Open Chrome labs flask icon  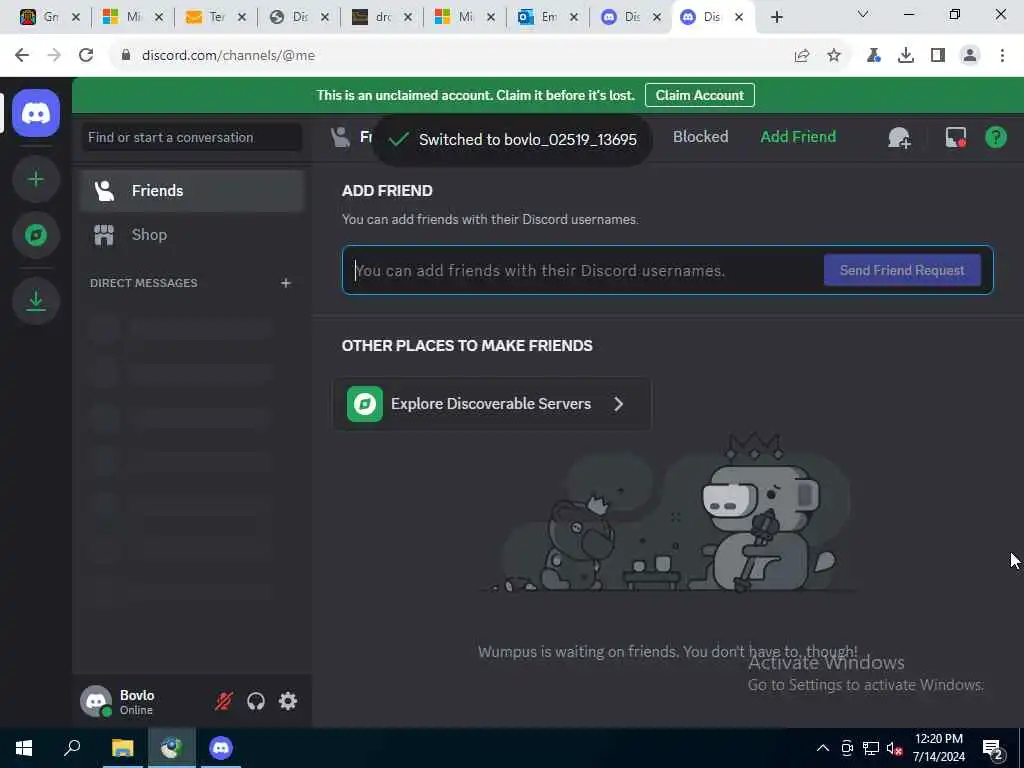[873, 56]
